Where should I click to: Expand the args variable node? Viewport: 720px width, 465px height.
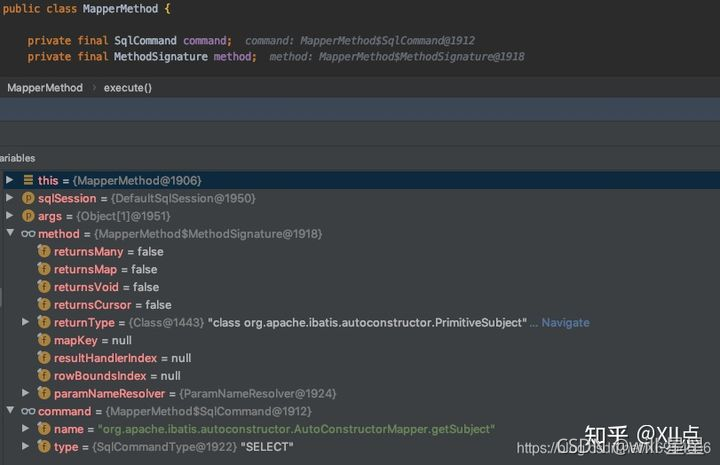pyautogui.click(x=9, y=215)
